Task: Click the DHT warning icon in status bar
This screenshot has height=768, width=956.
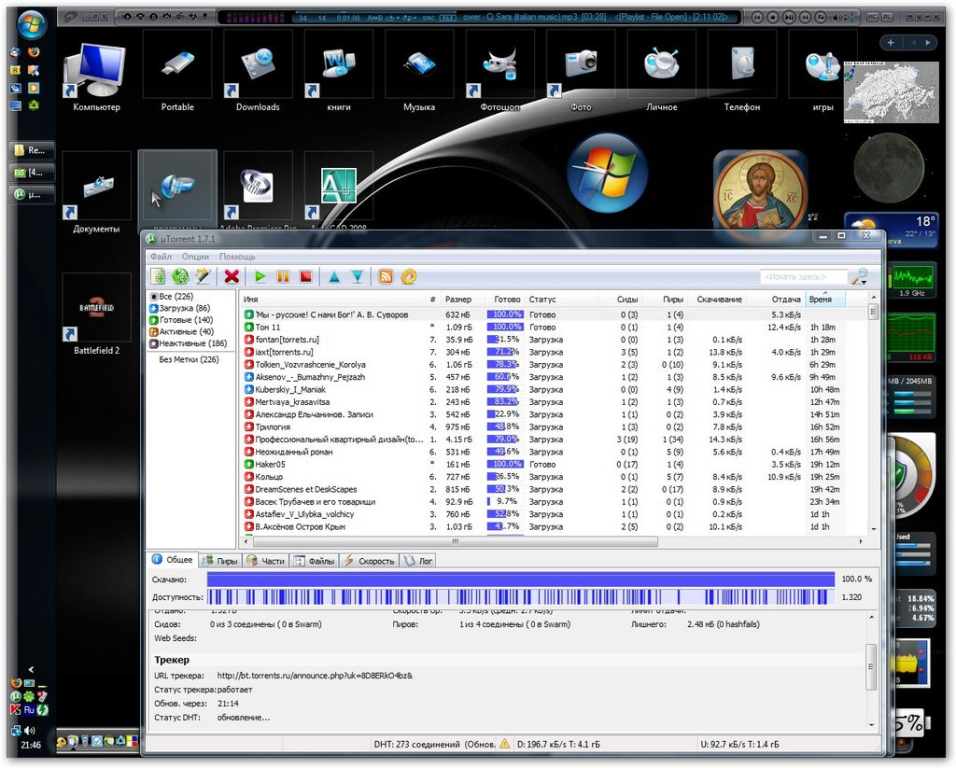Action: click(x=505, y=744)
